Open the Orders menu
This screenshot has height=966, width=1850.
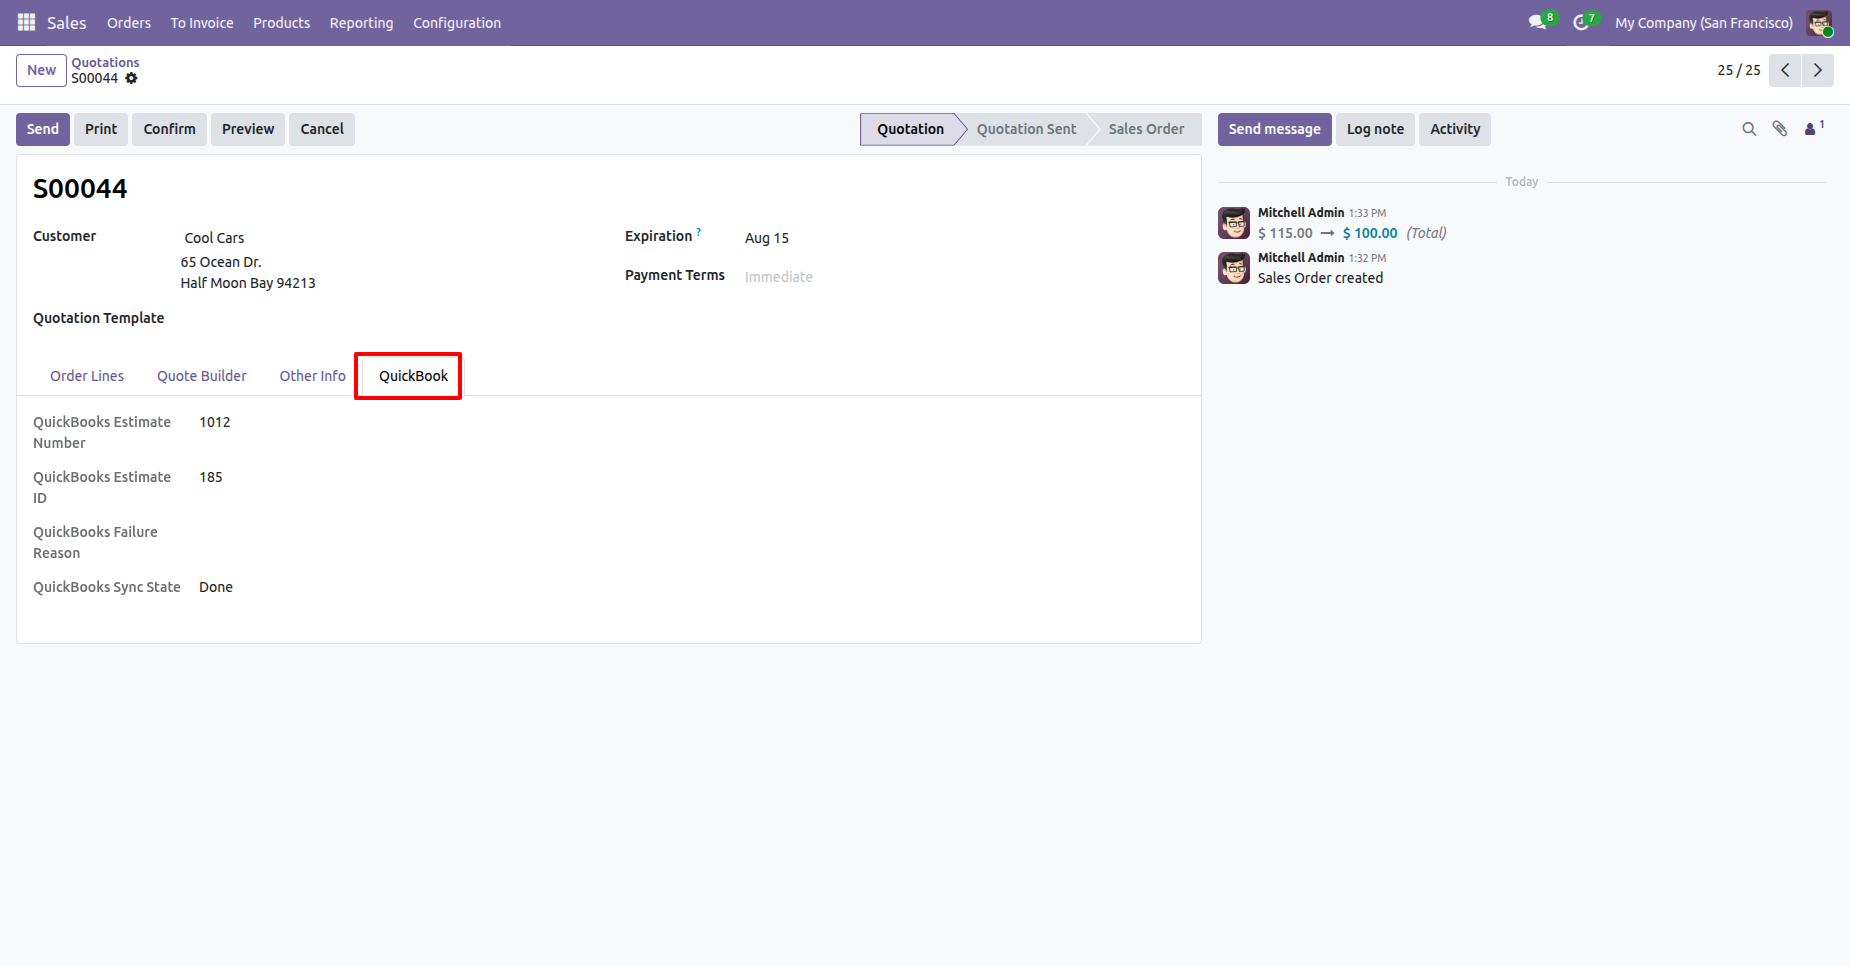(x=129, y=22)
